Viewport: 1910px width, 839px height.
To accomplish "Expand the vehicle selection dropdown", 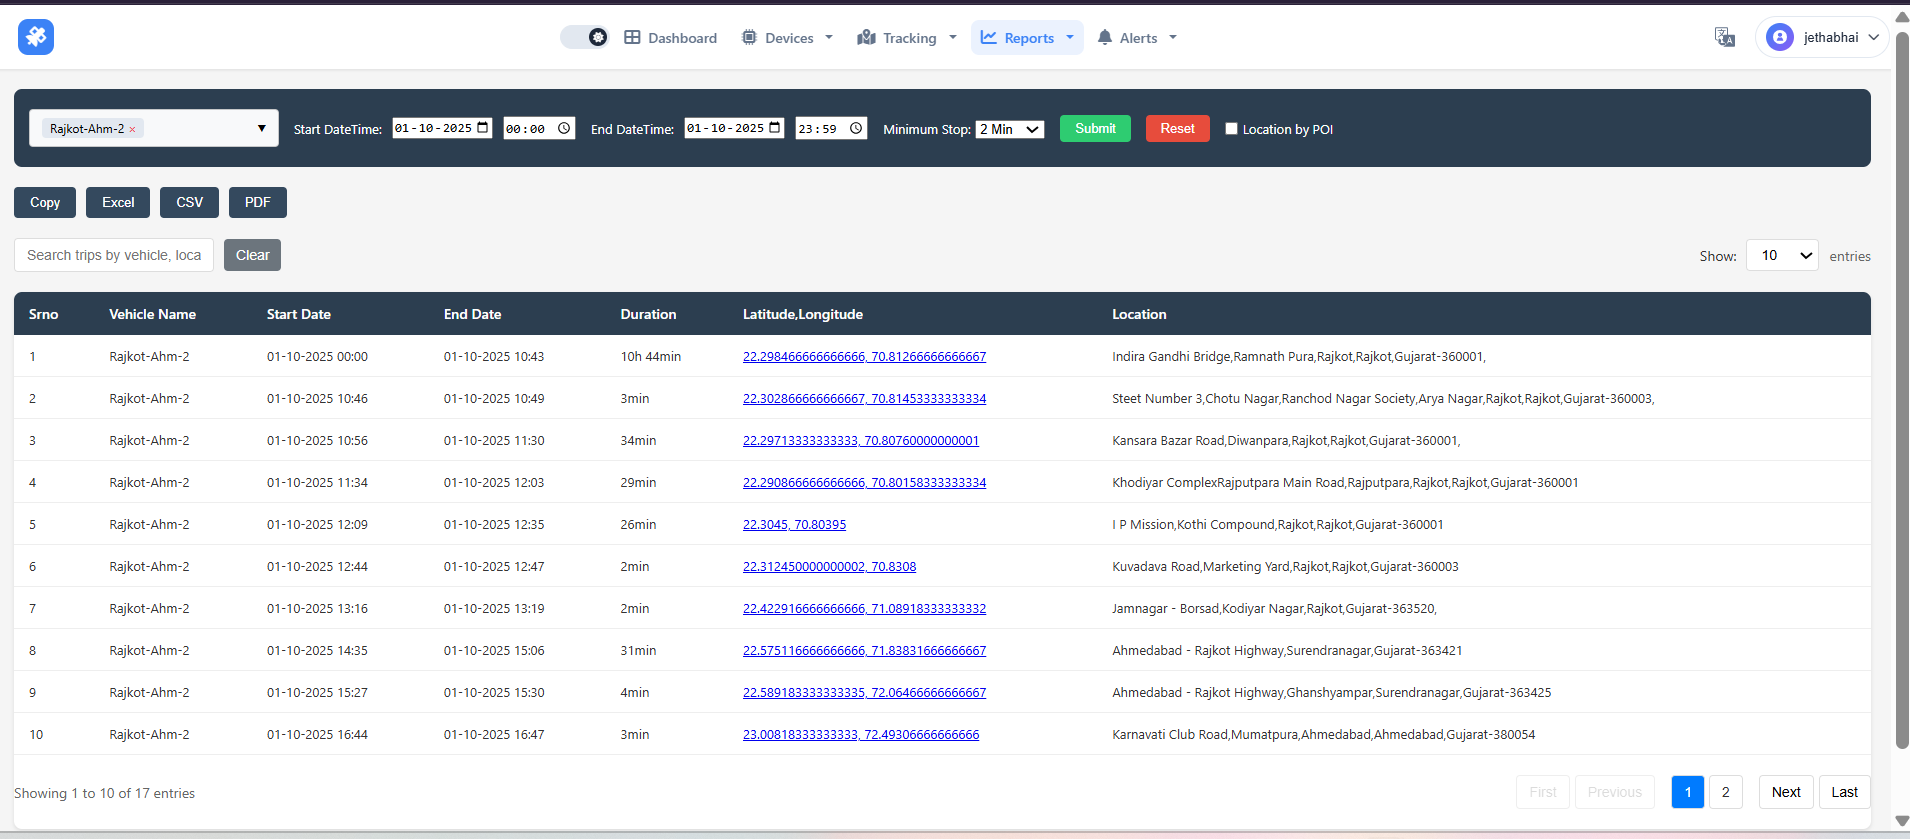I will pyautogui.click(x=261, y=128).
